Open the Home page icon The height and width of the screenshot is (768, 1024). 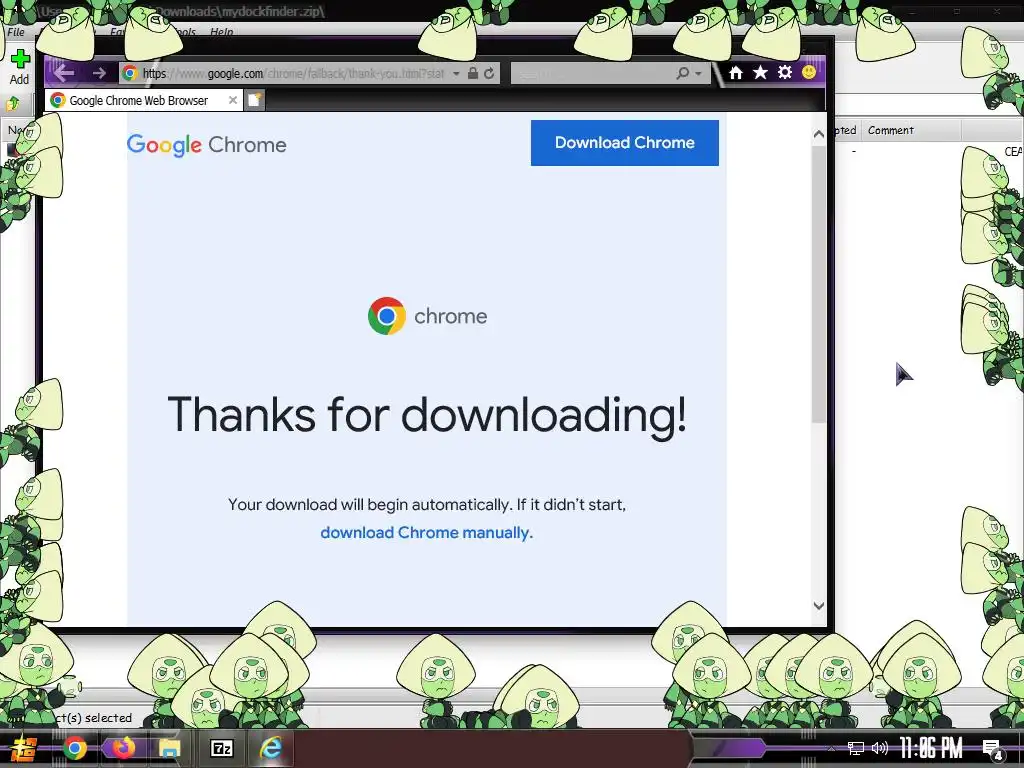click(736, 72)
